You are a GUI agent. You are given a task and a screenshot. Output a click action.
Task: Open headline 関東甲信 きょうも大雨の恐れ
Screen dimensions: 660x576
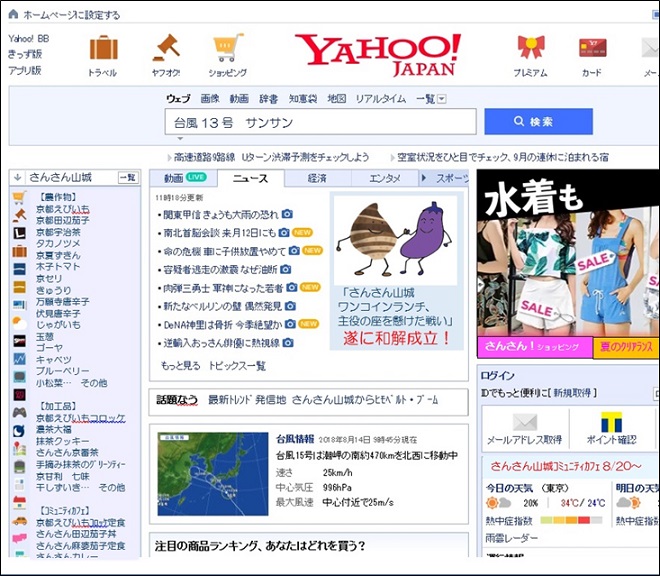click(220, 214)
